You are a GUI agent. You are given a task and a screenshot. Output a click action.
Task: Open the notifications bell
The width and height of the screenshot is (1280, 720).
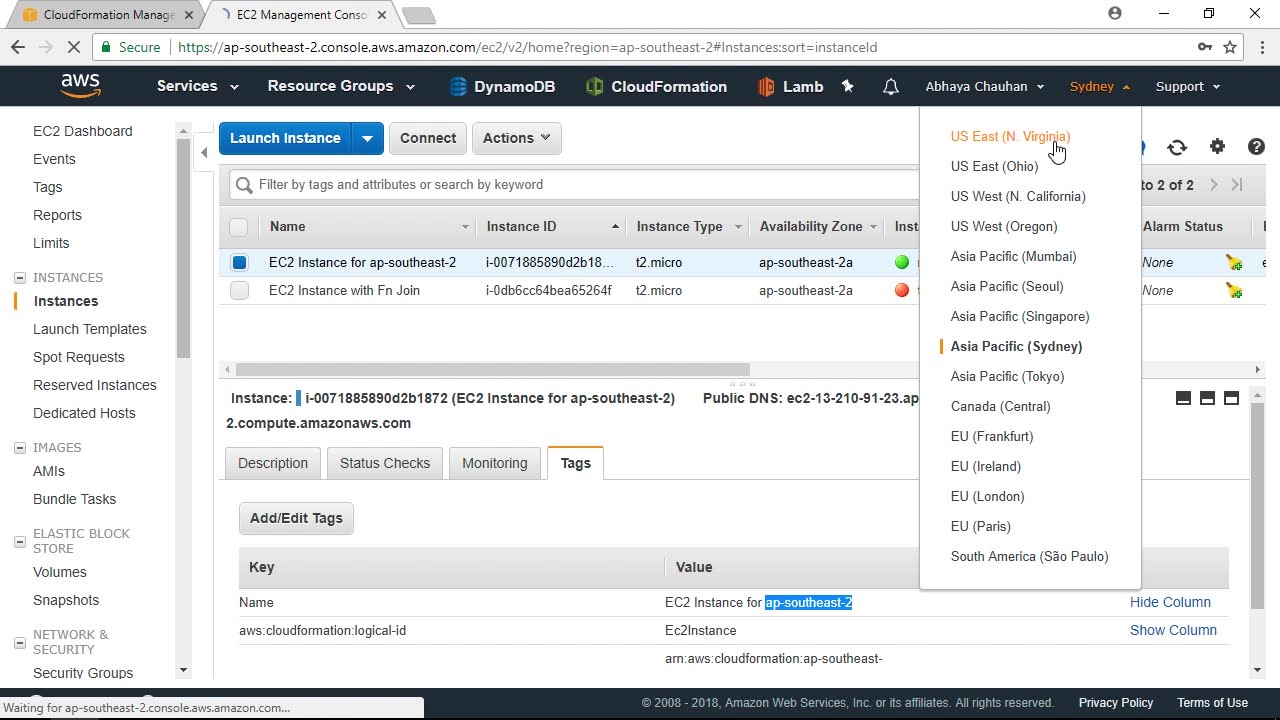coord(891,87)
